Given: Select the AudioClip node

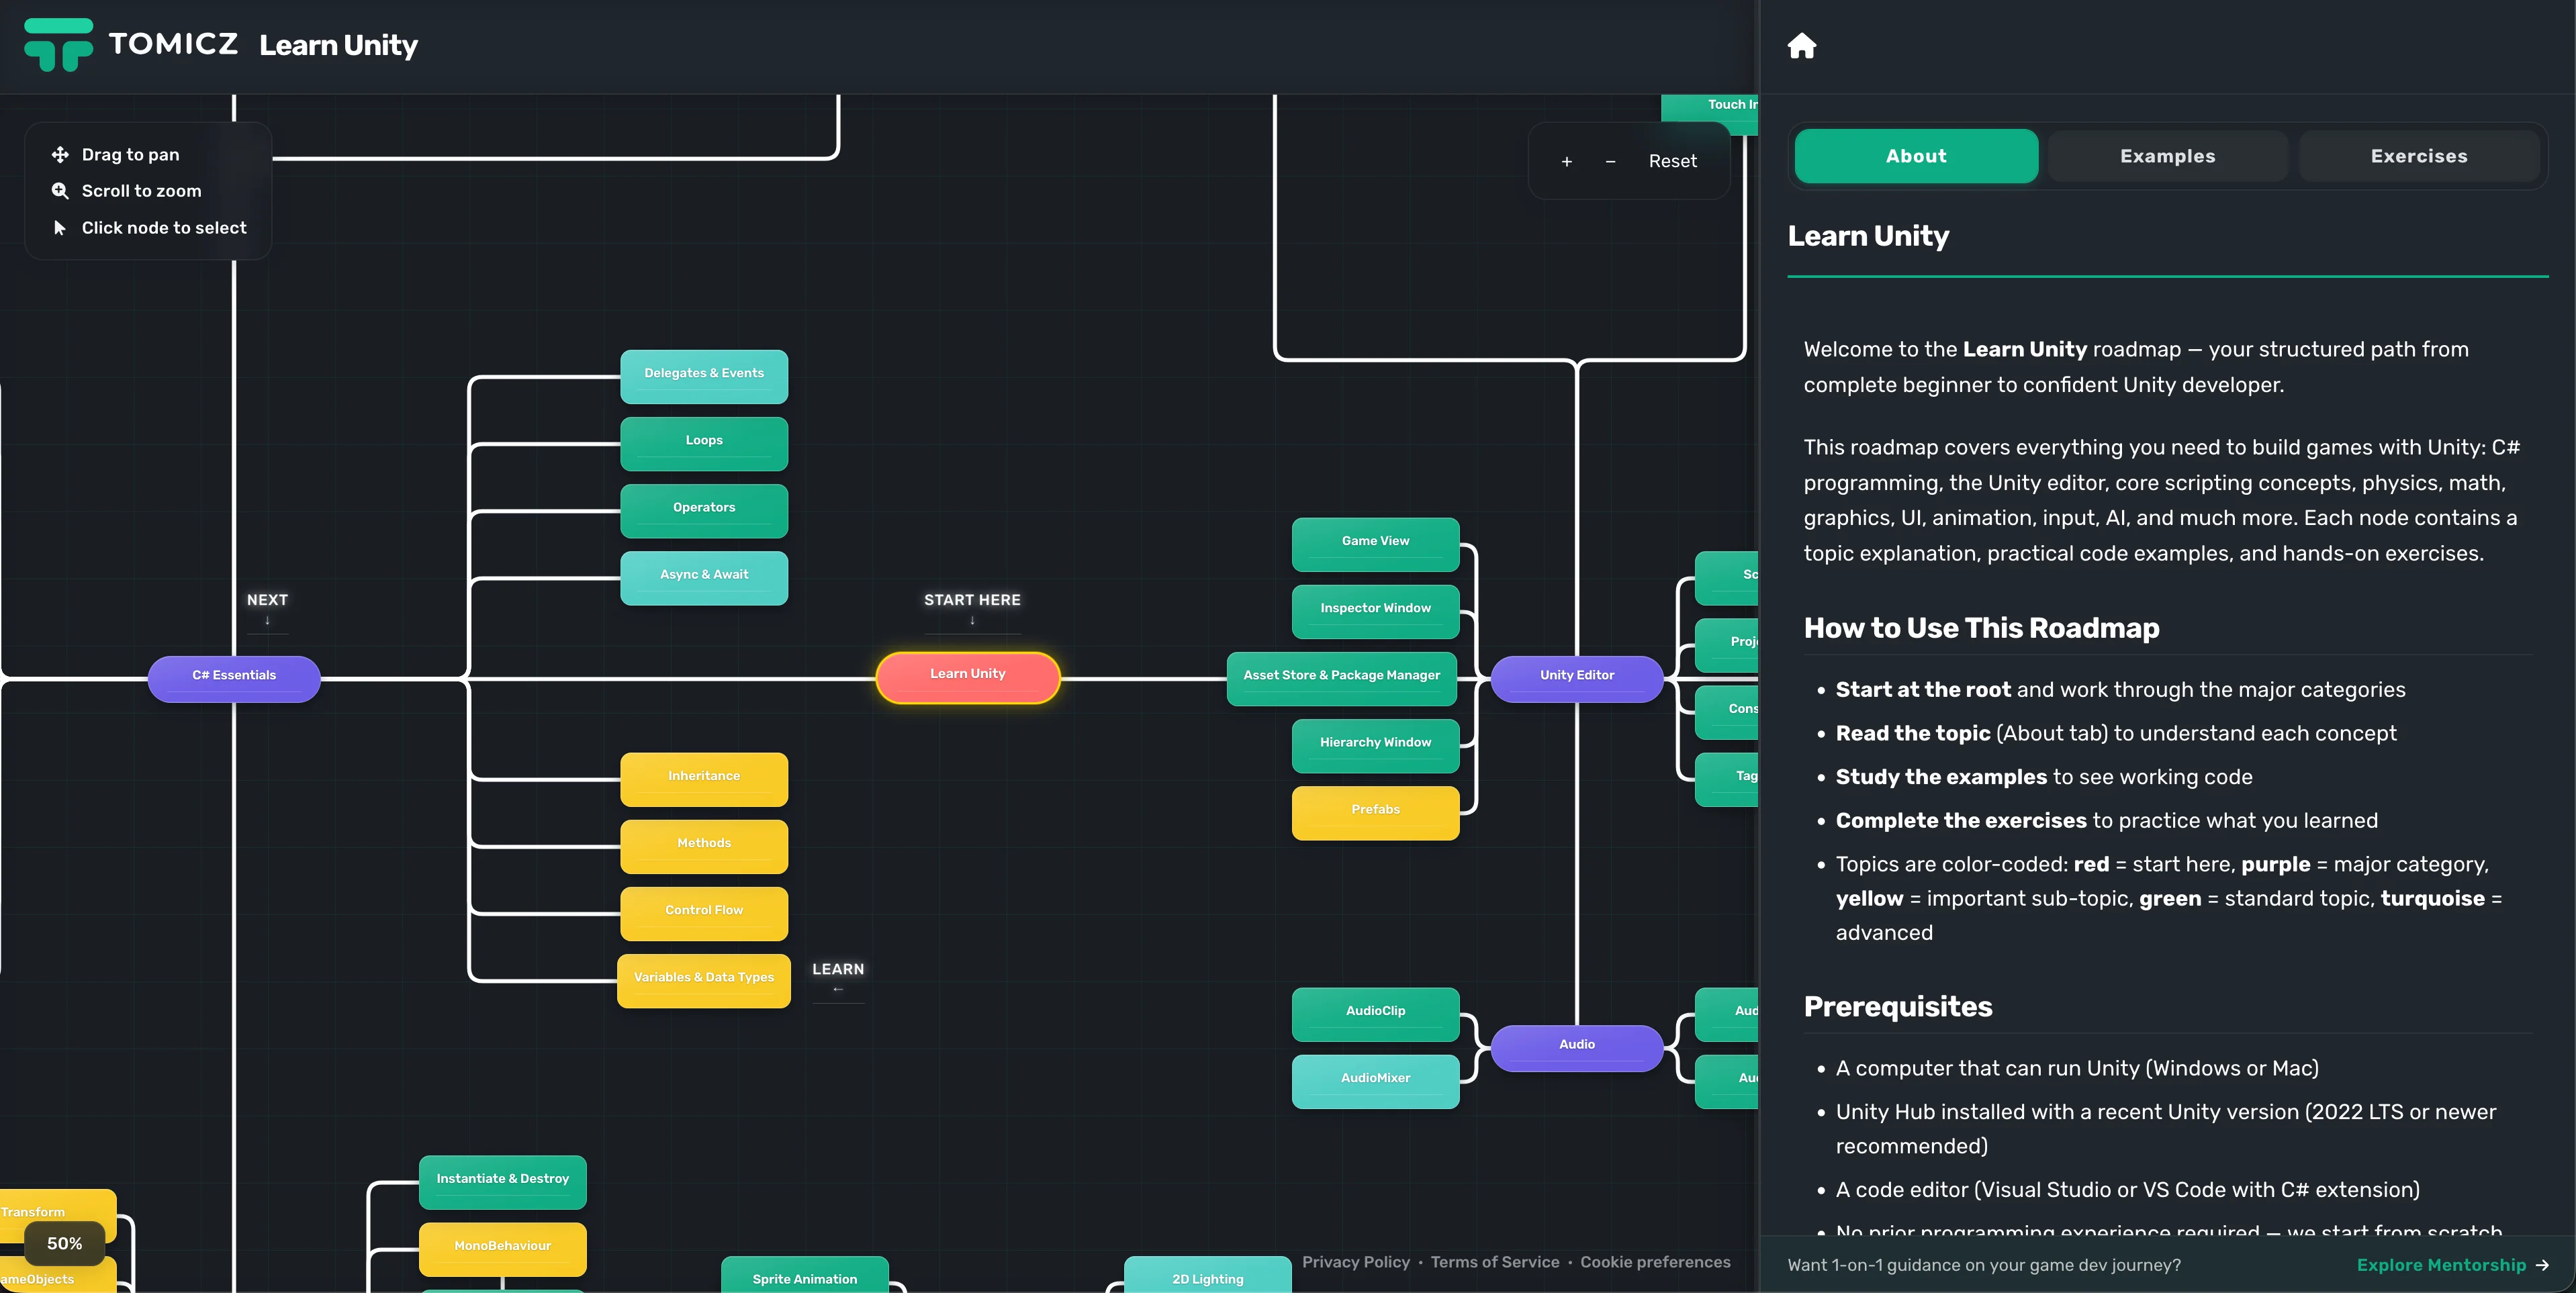Looking at the screenshot, I should pos(1375,1014).
